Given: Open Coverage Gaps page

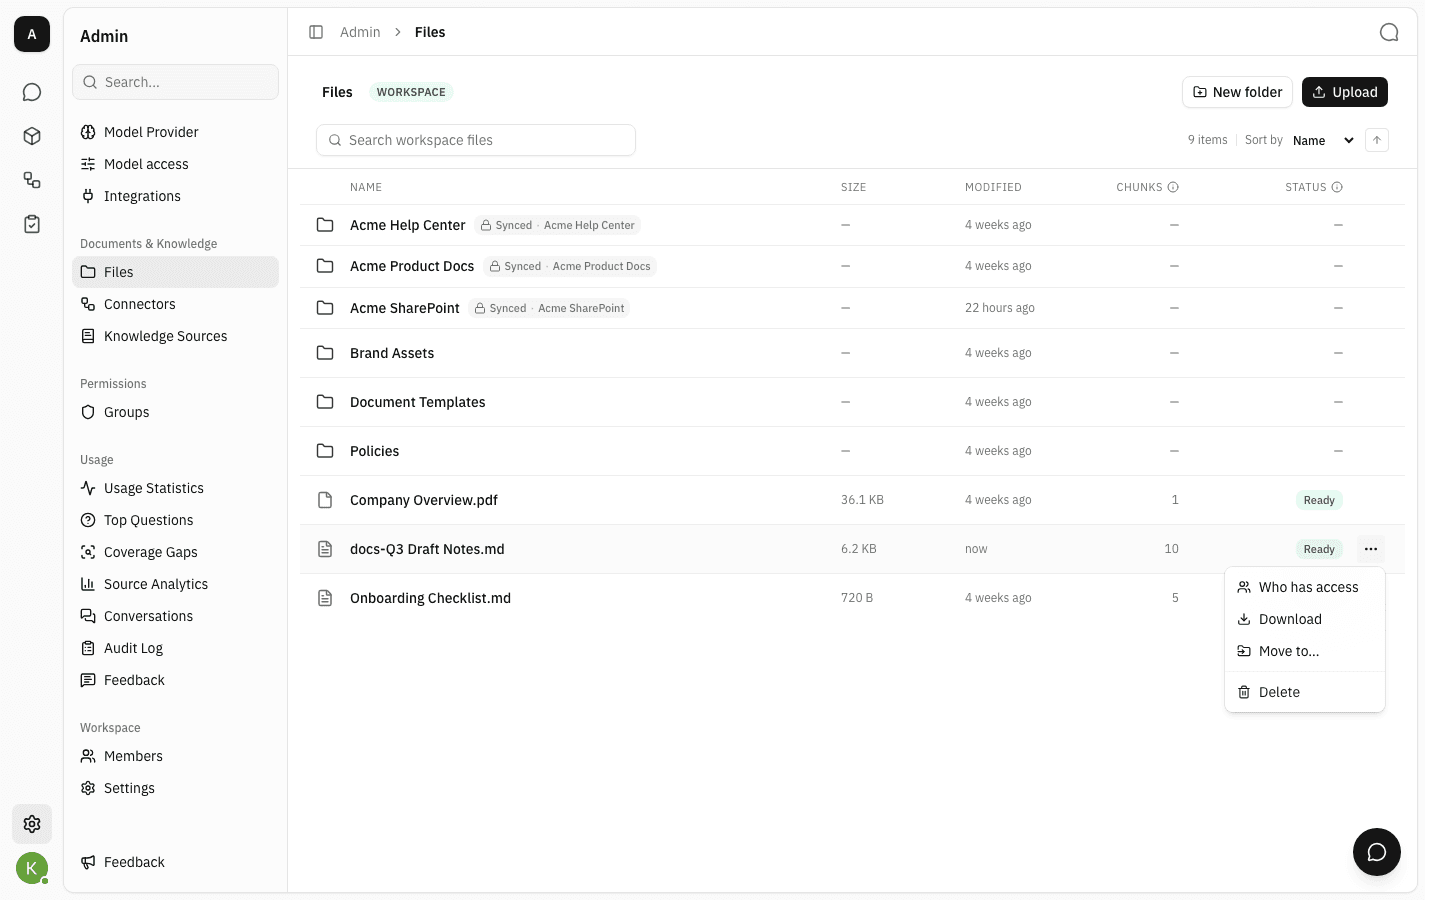Looking at the screenshot, I should [175, 552].
